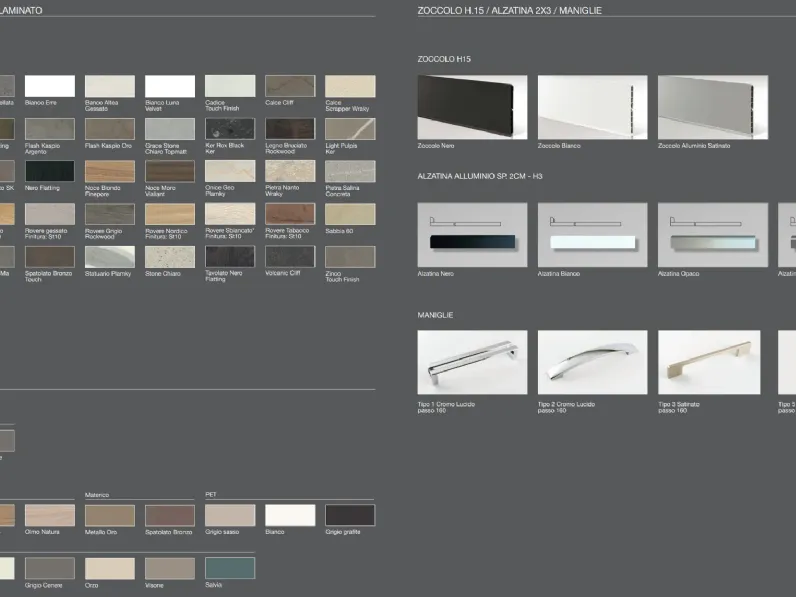This screenshot has width=796, height=597.
Task: Open the Zoccolo Nero plinth image
Action: pos(472,107)
